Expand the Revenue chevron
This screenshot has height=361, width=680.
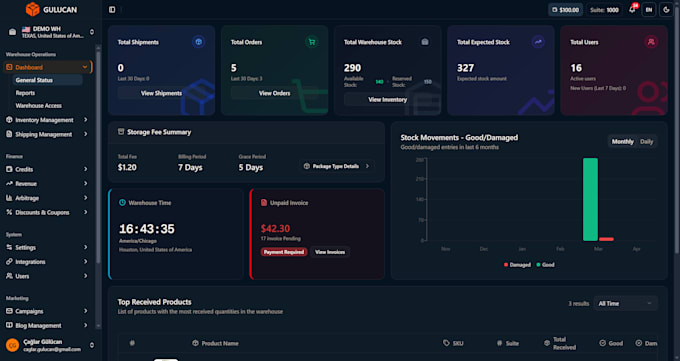coord(85,184)
